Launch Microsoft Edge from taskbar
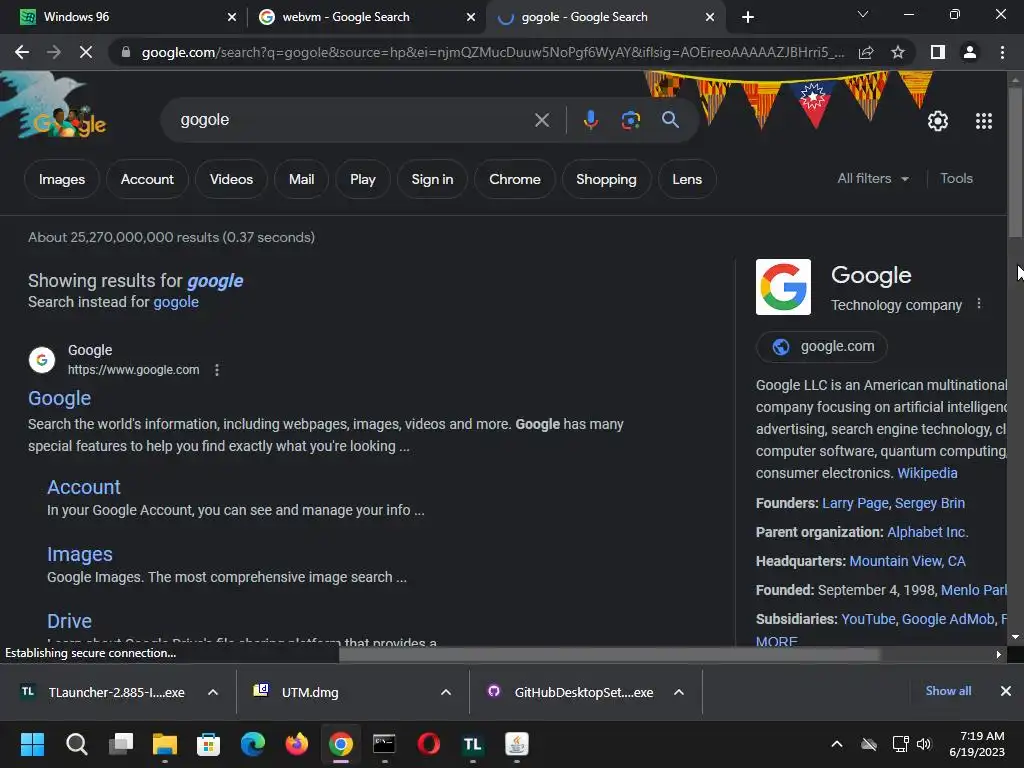Image resolution: width=1024 pixels, height=768 pixels. [253, 744]
